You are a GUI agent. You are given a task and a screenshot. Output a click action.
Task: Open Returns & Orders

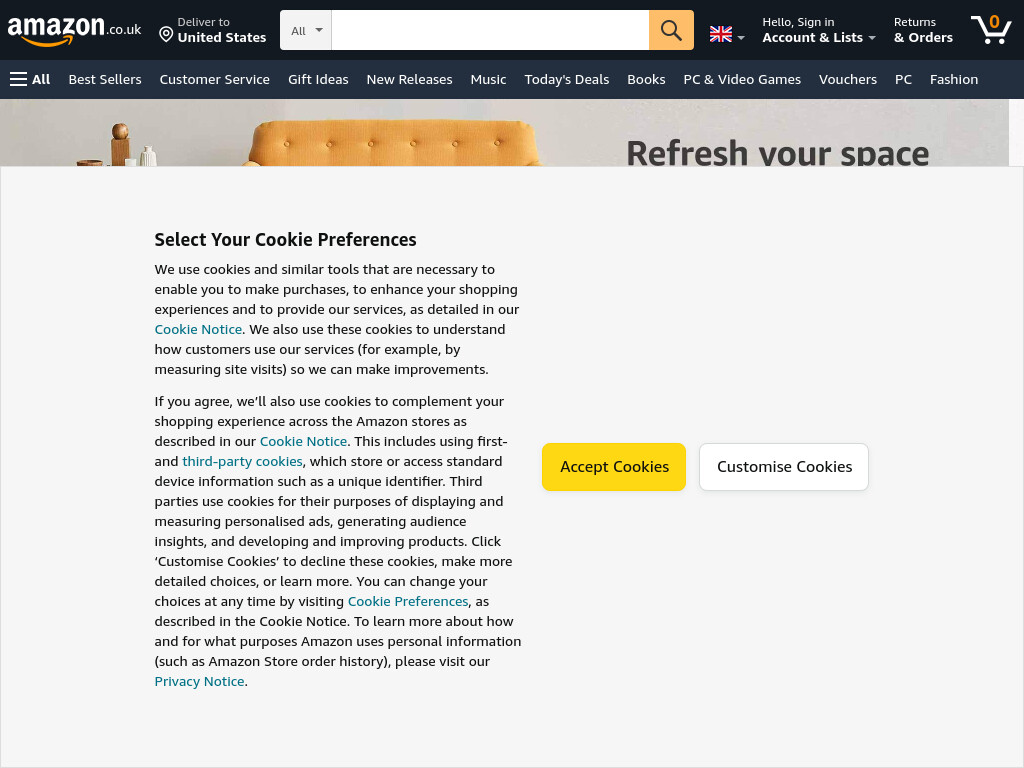[923, 30]
